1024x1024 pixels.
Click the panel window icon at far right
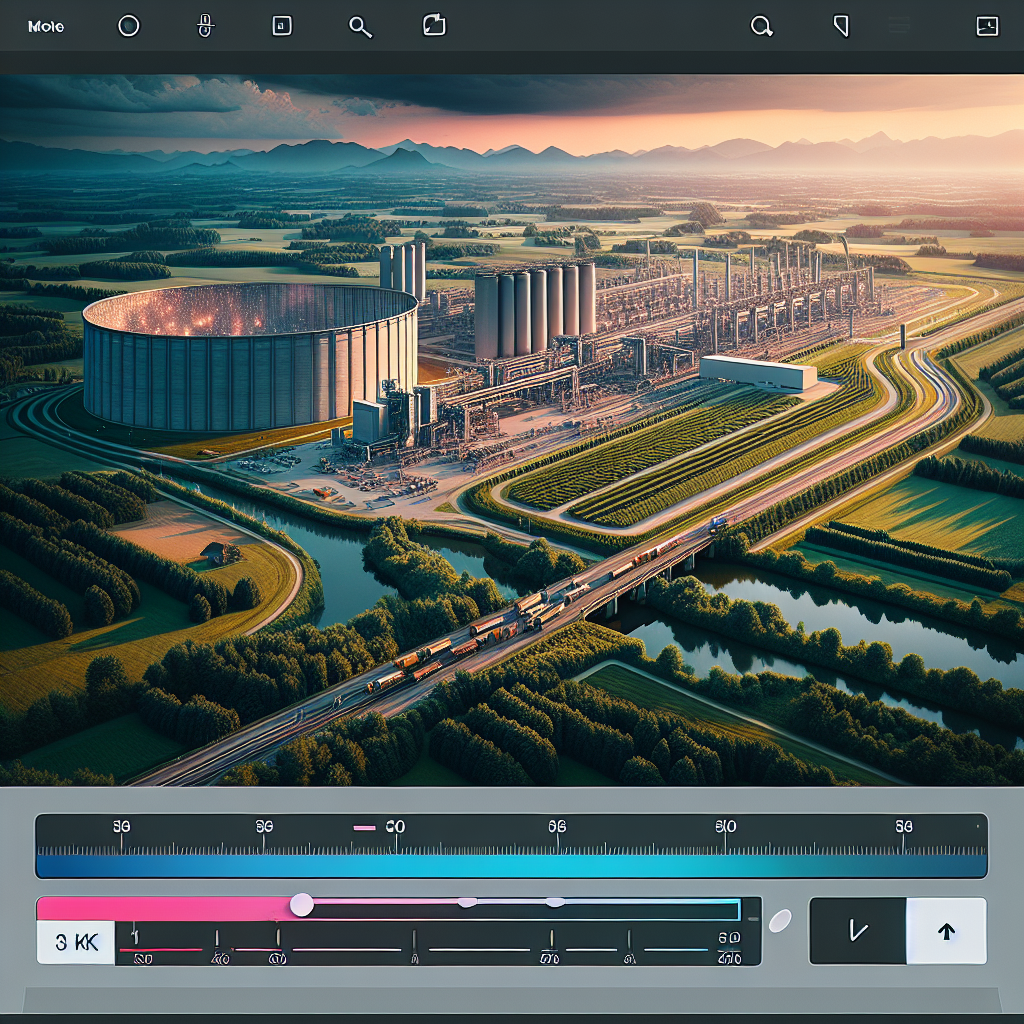(987, 27)
